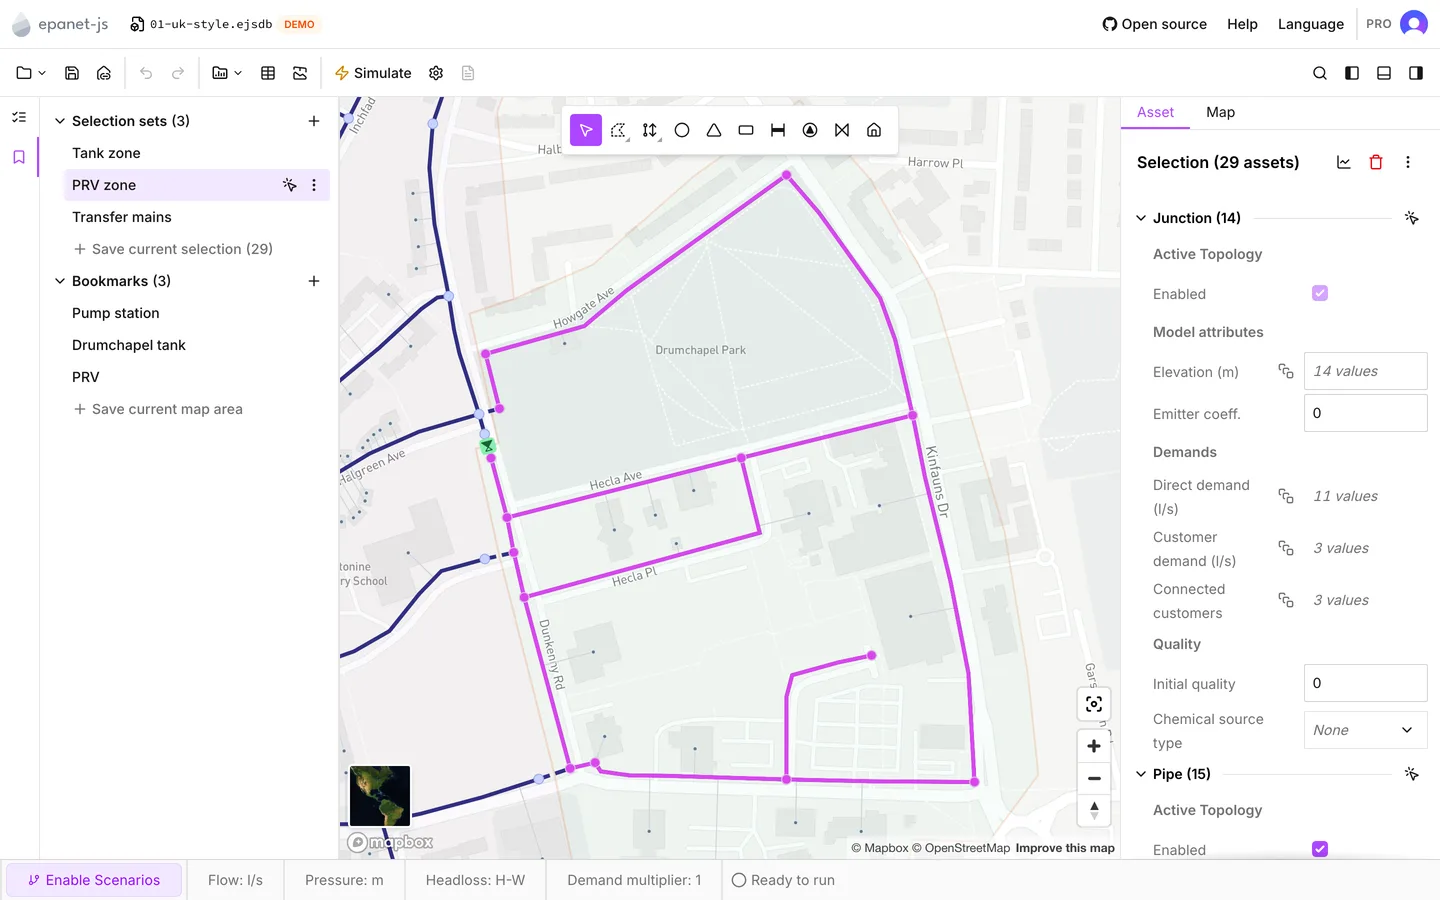1440x900 pixels.
Task: Switch to the Map tab
Action: (1220, 112)
